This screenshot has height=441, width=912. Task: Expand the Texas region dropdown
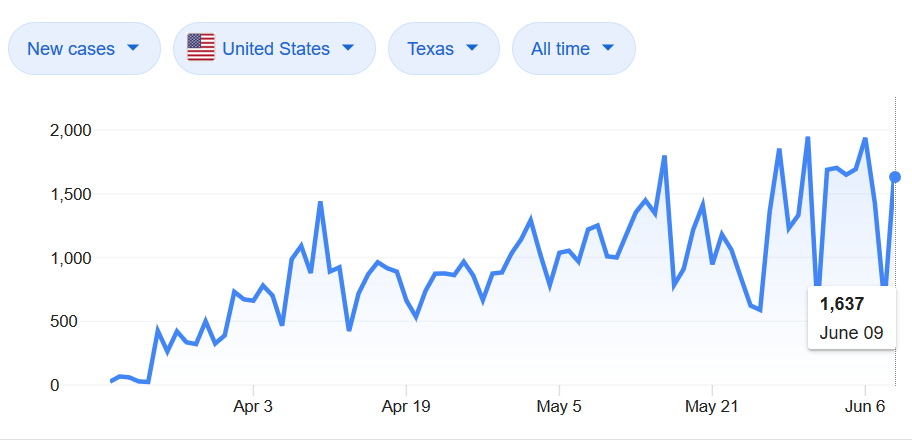(442, 48)
